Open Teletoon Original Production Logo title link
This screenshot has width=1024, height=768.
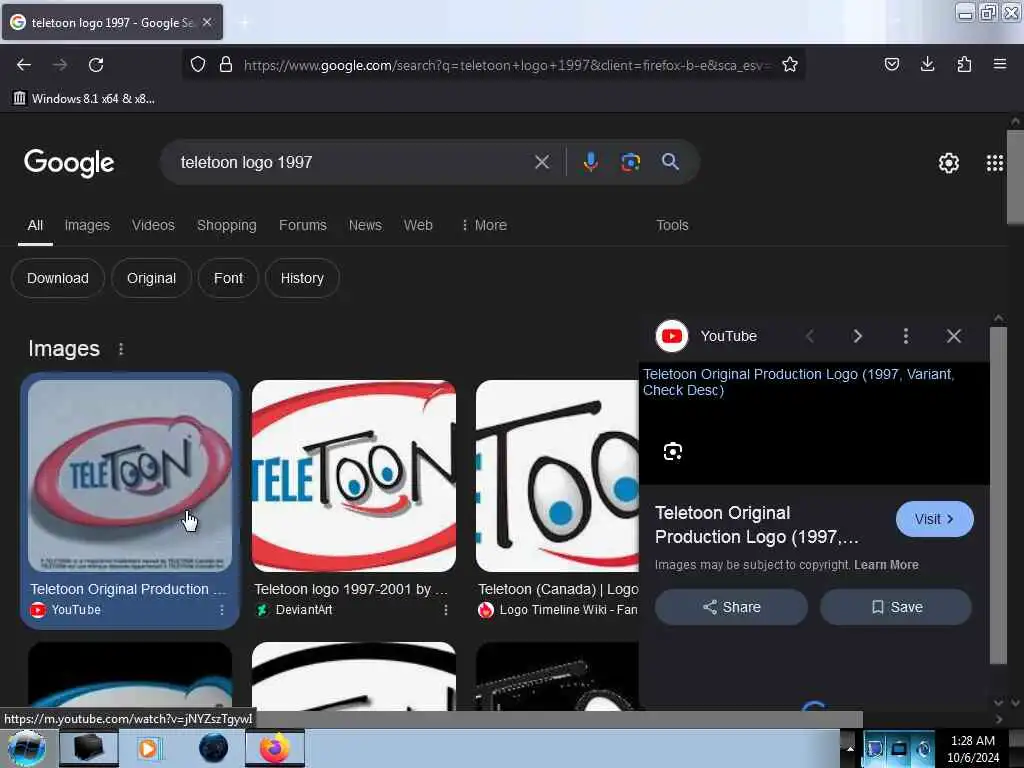click(x=756, y=525)
